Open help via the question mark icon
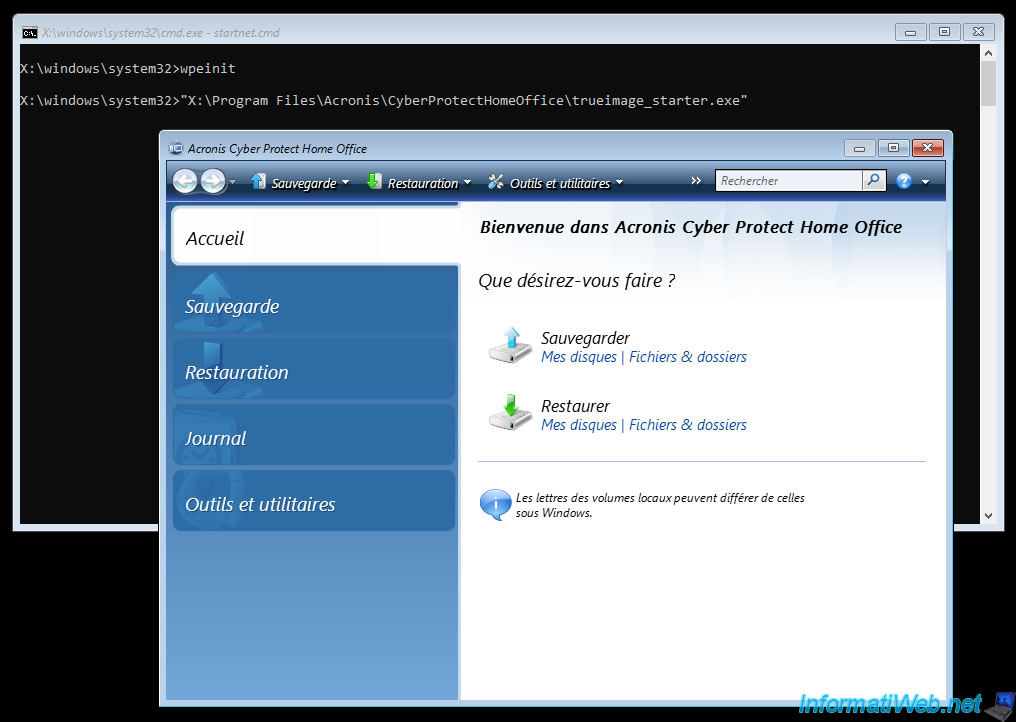This screenshot has height=722, width=1016. (904, 181)
